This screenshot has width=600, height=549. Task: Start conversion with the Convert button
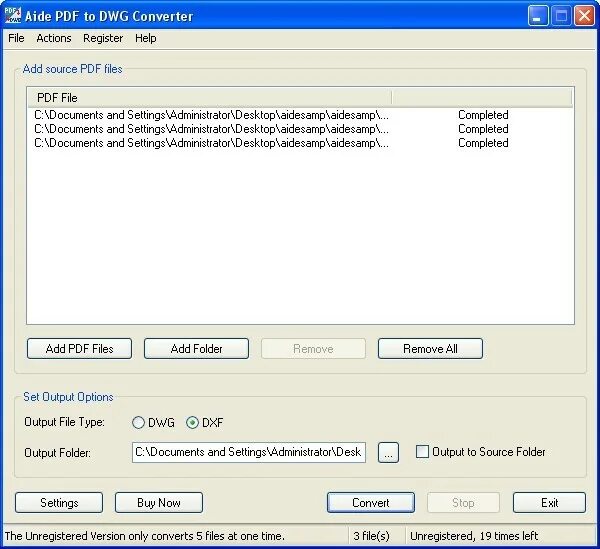tap(371, 503)
